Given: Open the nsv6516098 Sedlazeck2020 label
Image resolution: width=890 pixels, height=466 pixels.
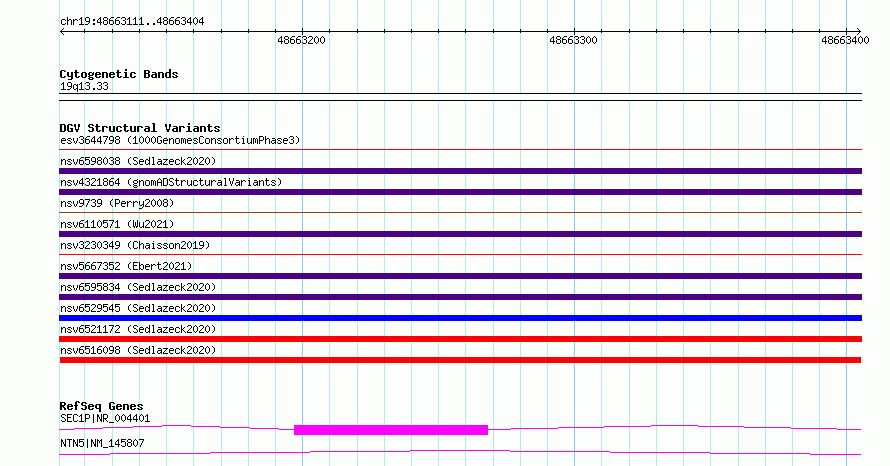Looking at the screenshot, I should pos(138,350).
